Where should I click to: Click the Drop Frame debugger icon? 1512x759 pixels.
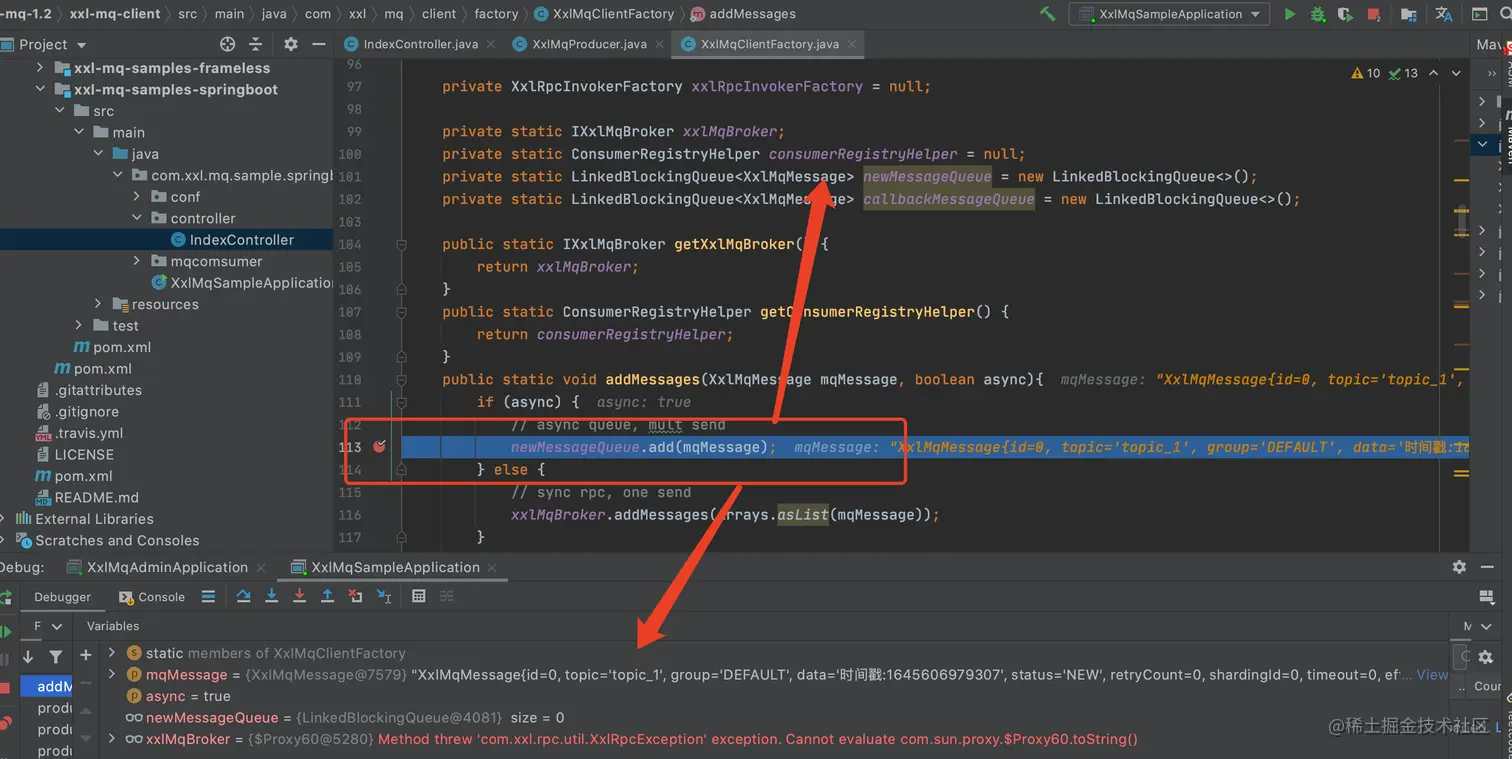point(355,596)
